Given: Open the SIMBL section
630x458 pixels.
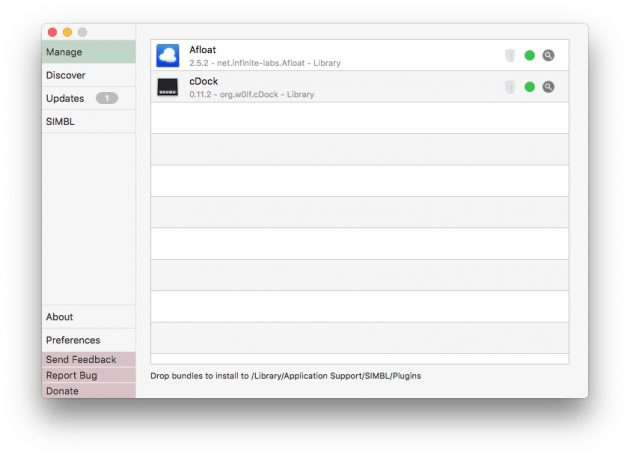Looking at the screenshot, I should 88,121.
